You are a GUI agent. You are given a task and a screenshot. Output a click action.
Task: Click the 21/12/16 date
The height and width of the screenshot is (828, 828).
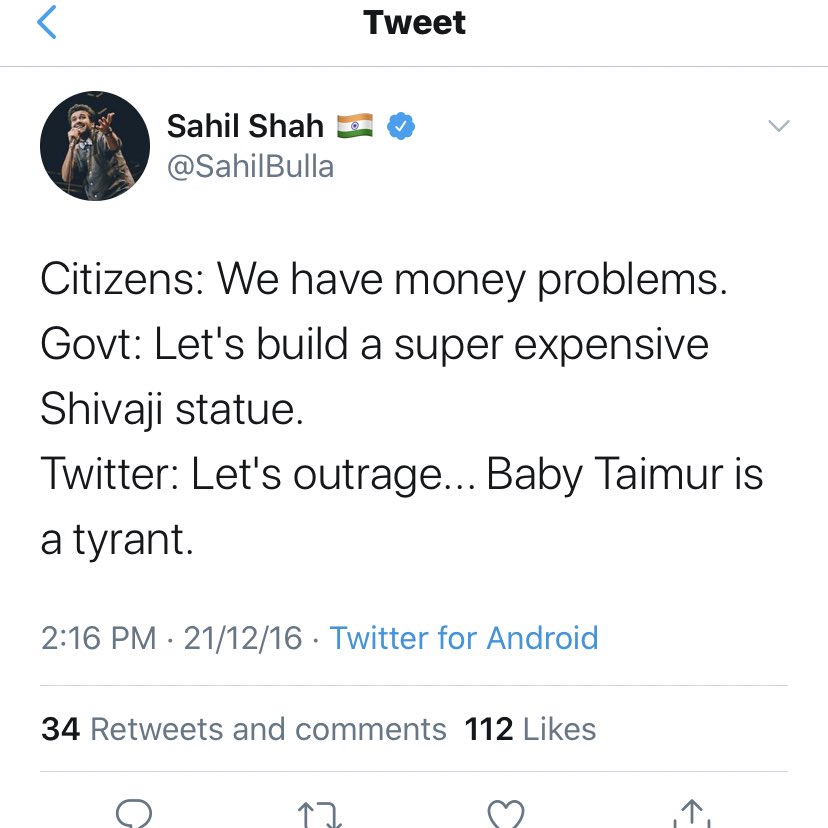point(242,638)
